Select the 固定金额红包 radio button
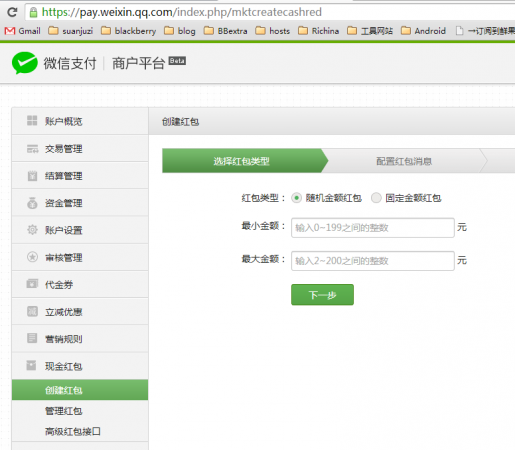 376,198
